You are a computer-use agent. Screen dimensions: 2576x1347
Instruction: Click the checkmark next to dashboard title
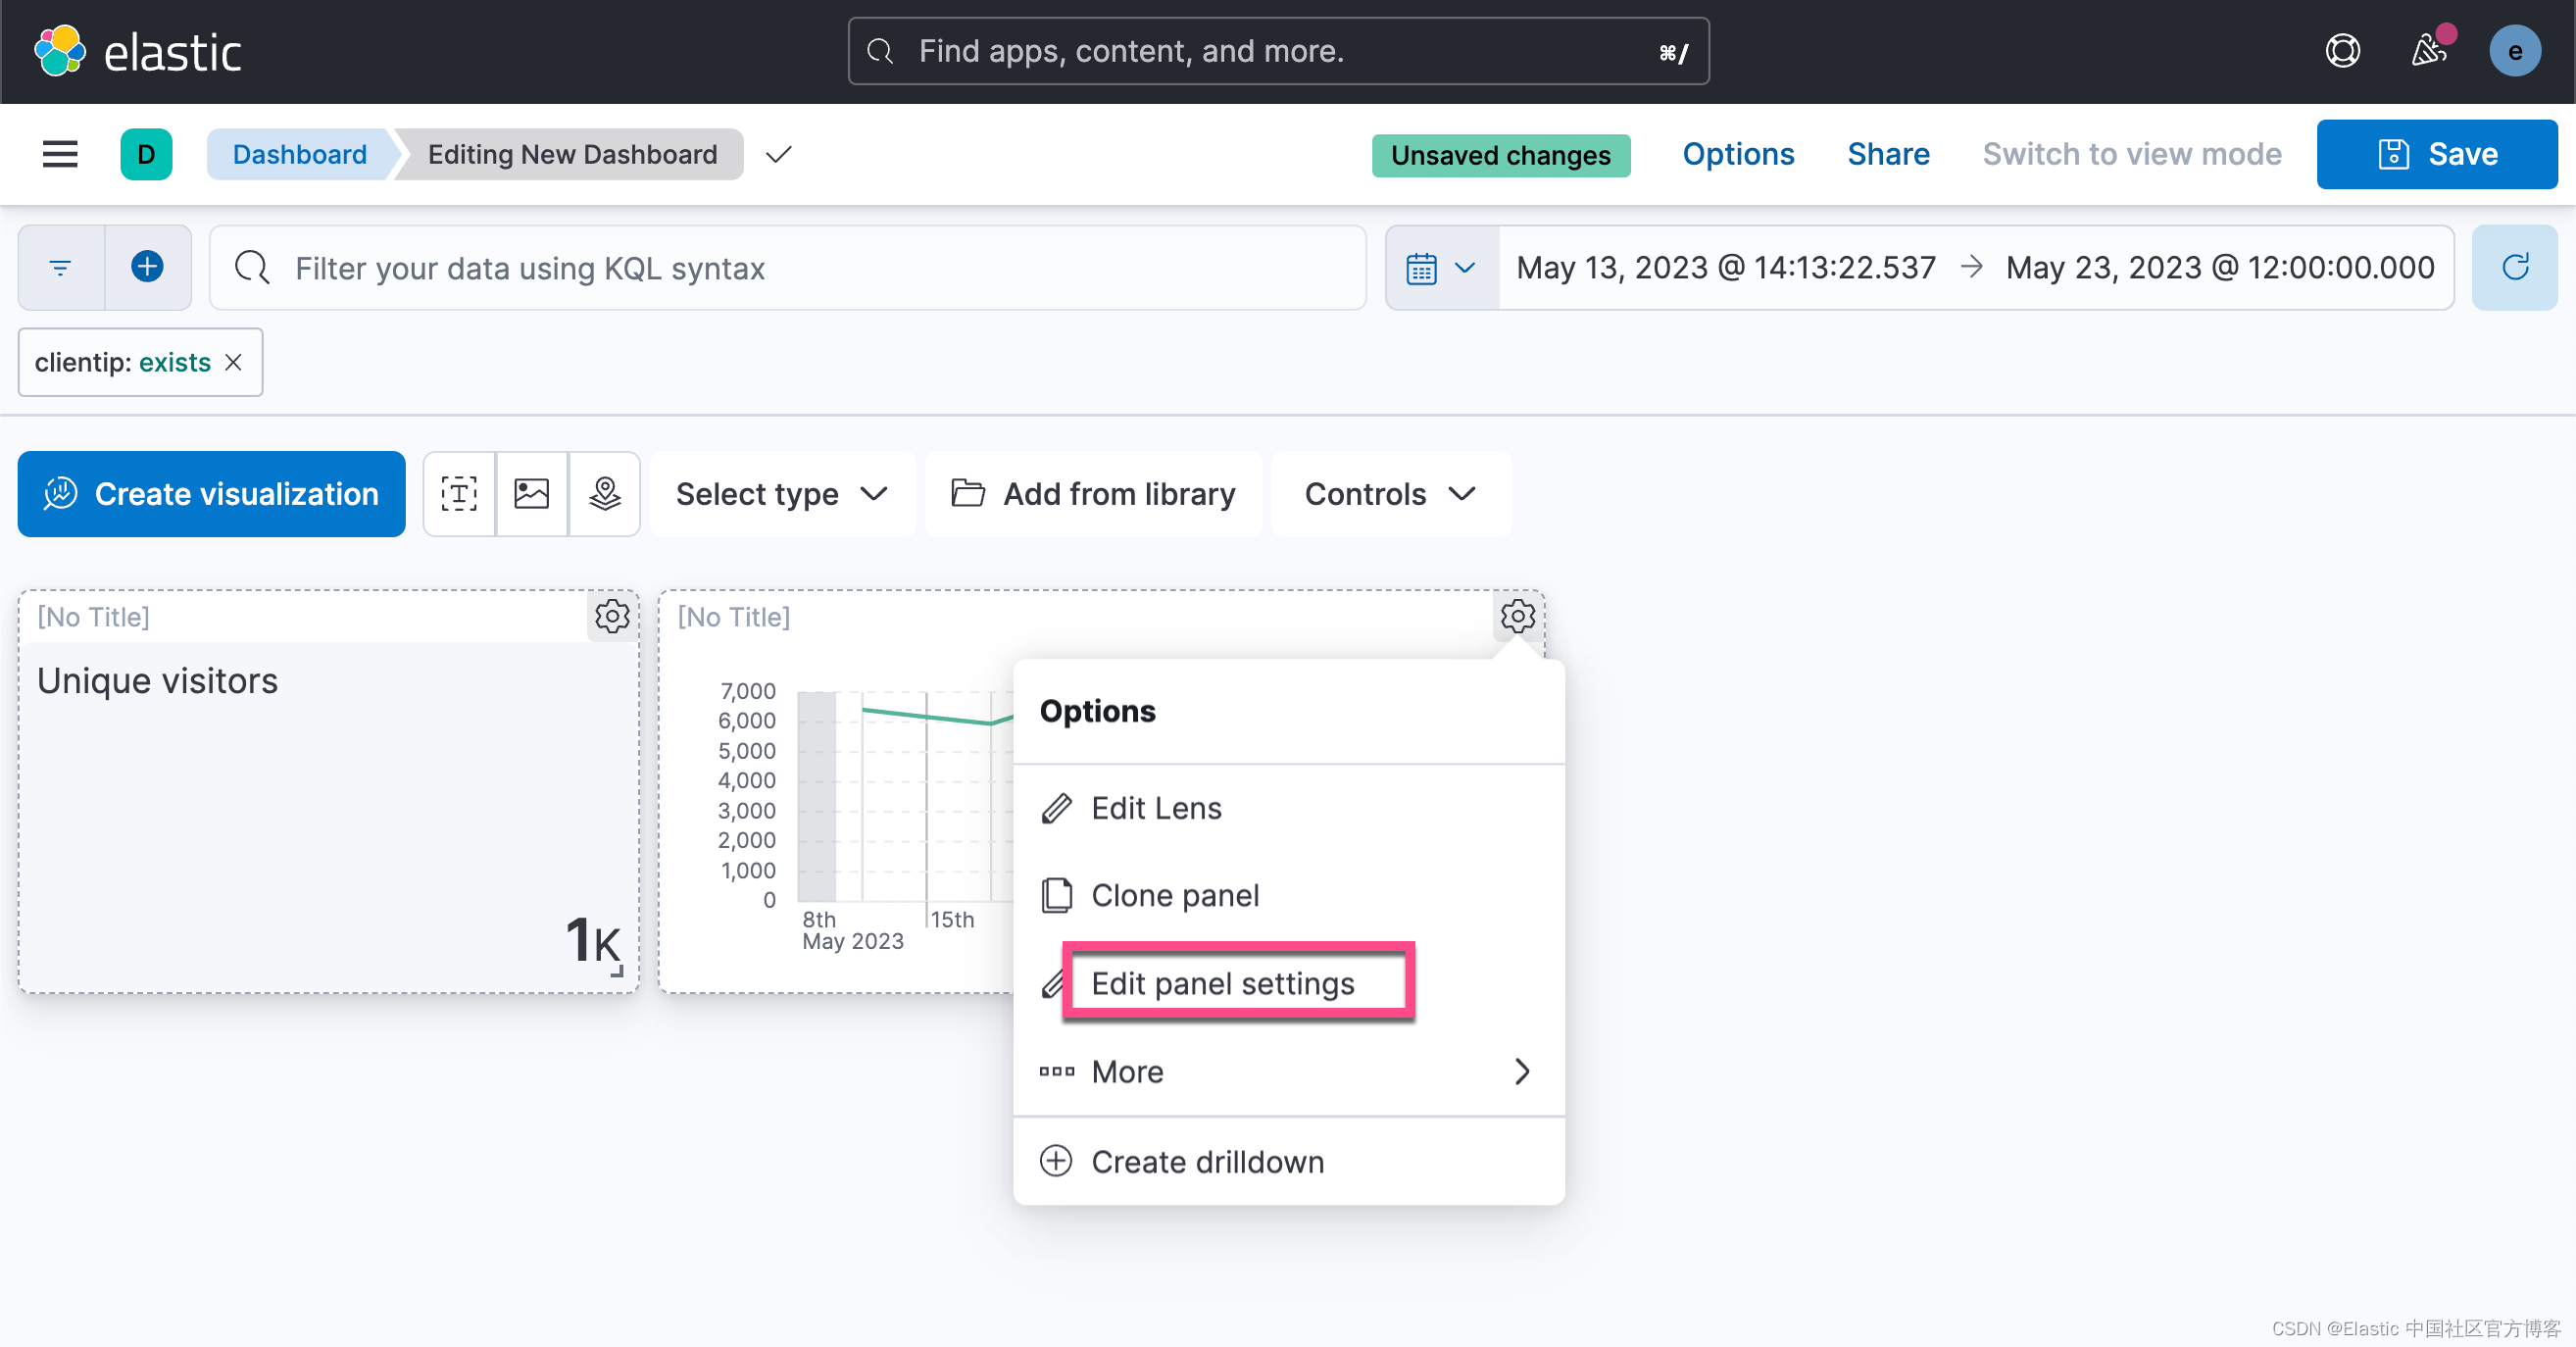[778, 154]
